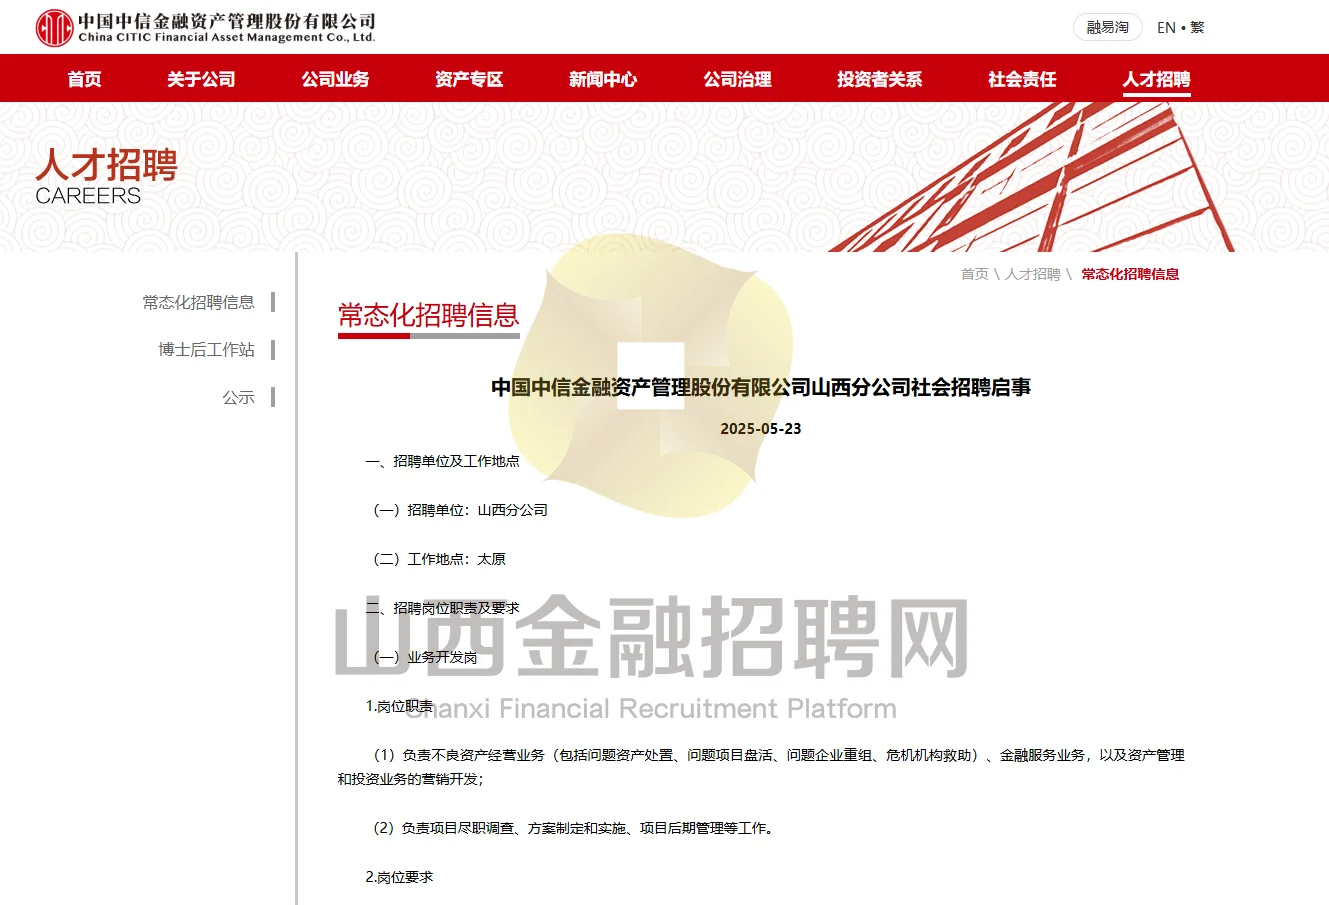Image resolution: width=1329 pixels, height=905 pixels.
Task: Switch site language to EN
Action: click(1166, 28)
